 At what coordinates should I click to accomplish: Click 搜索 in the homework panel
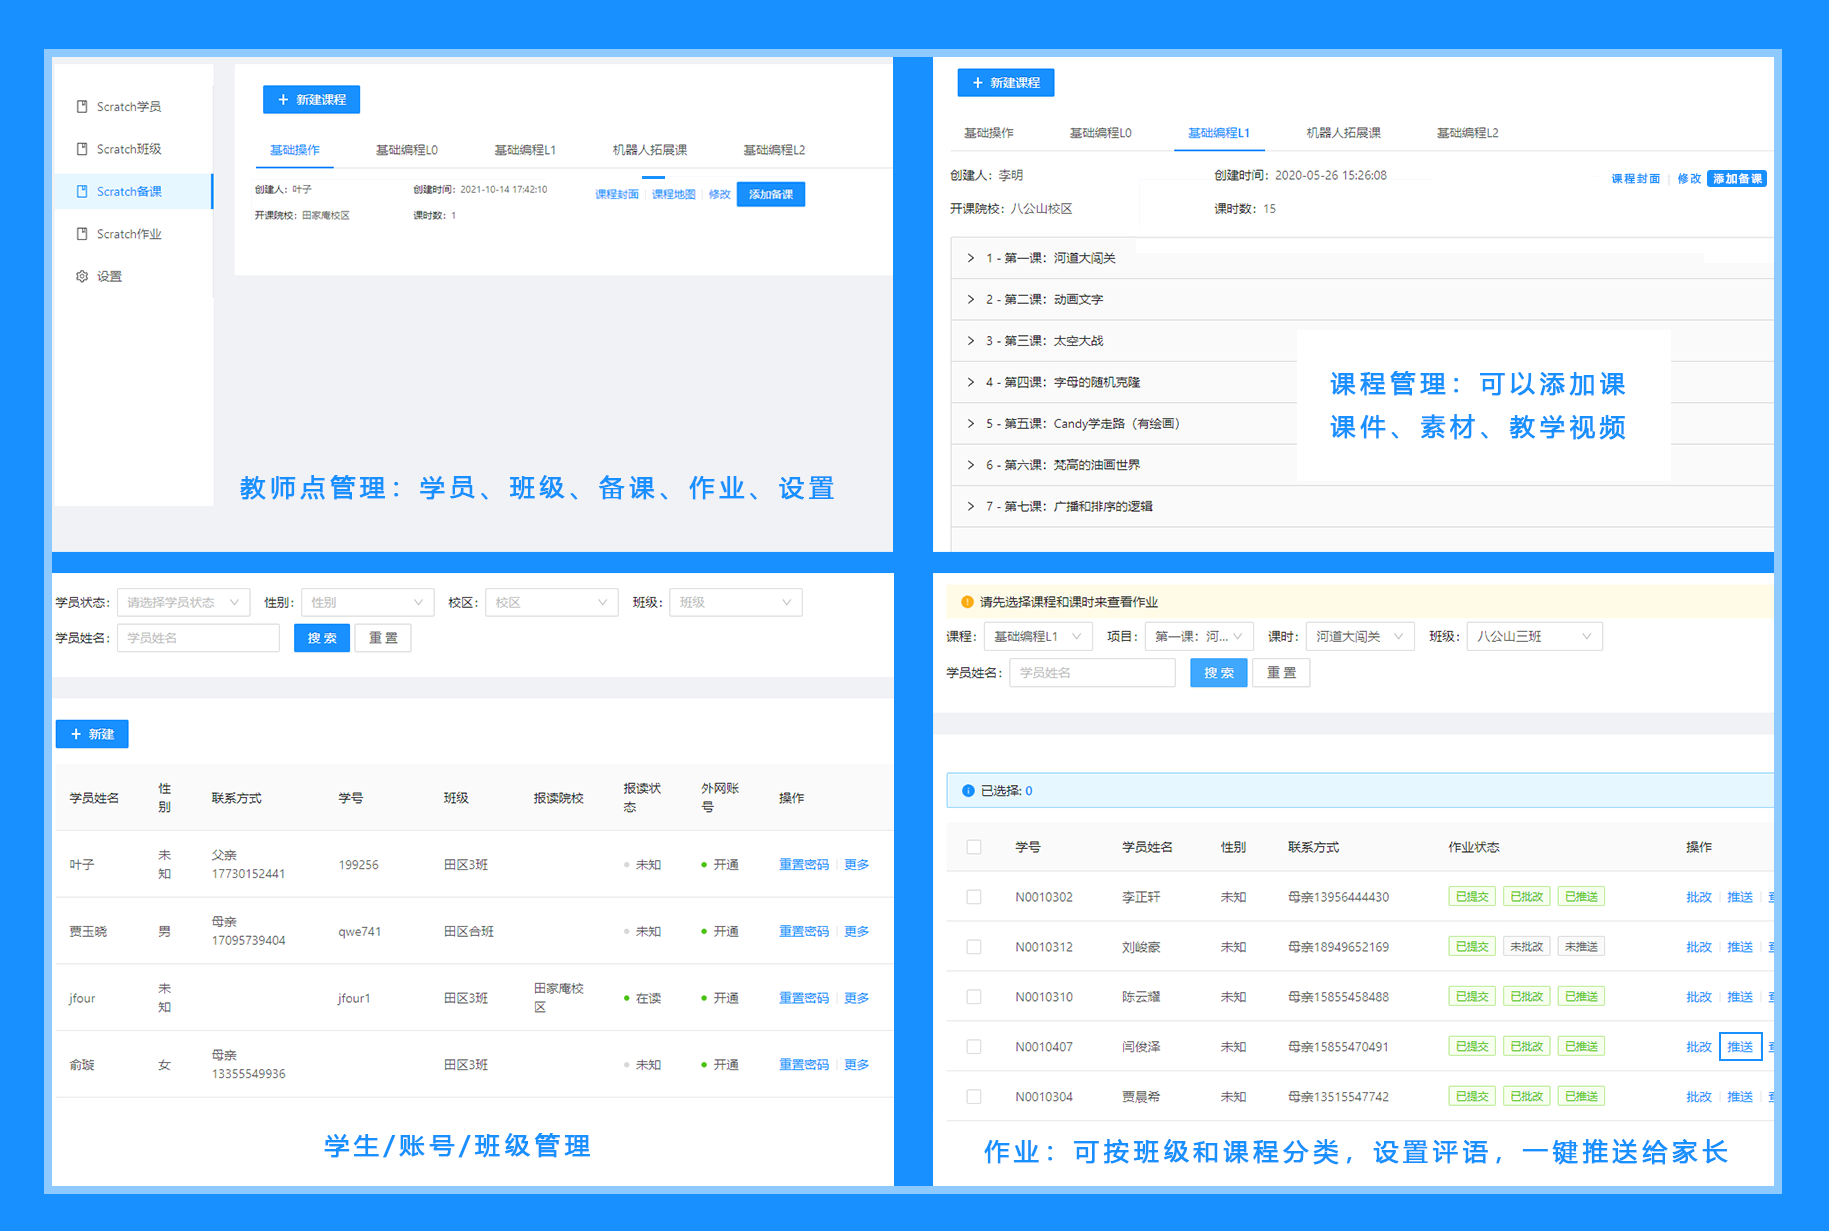(1219, 673)
